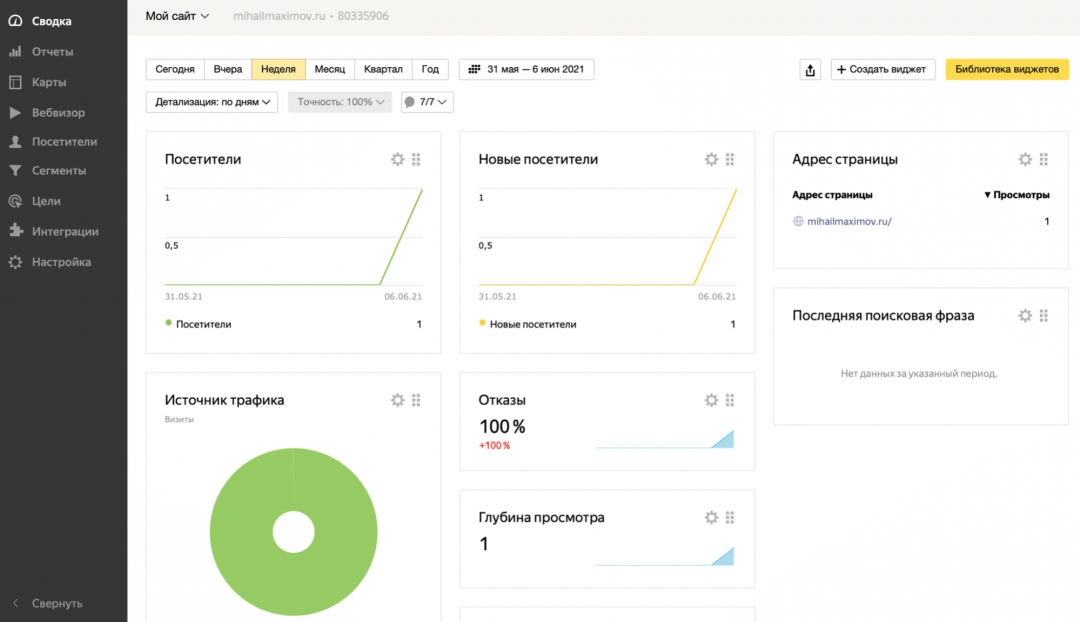Select the Квартал period option
The width and height of the screenshot is (1080, 622).
(x=383, y=69)
